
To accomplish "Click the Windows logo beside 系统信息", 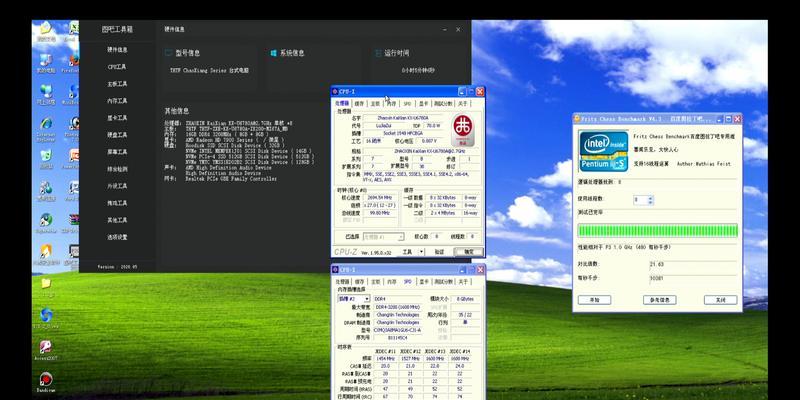I will 273,53.
